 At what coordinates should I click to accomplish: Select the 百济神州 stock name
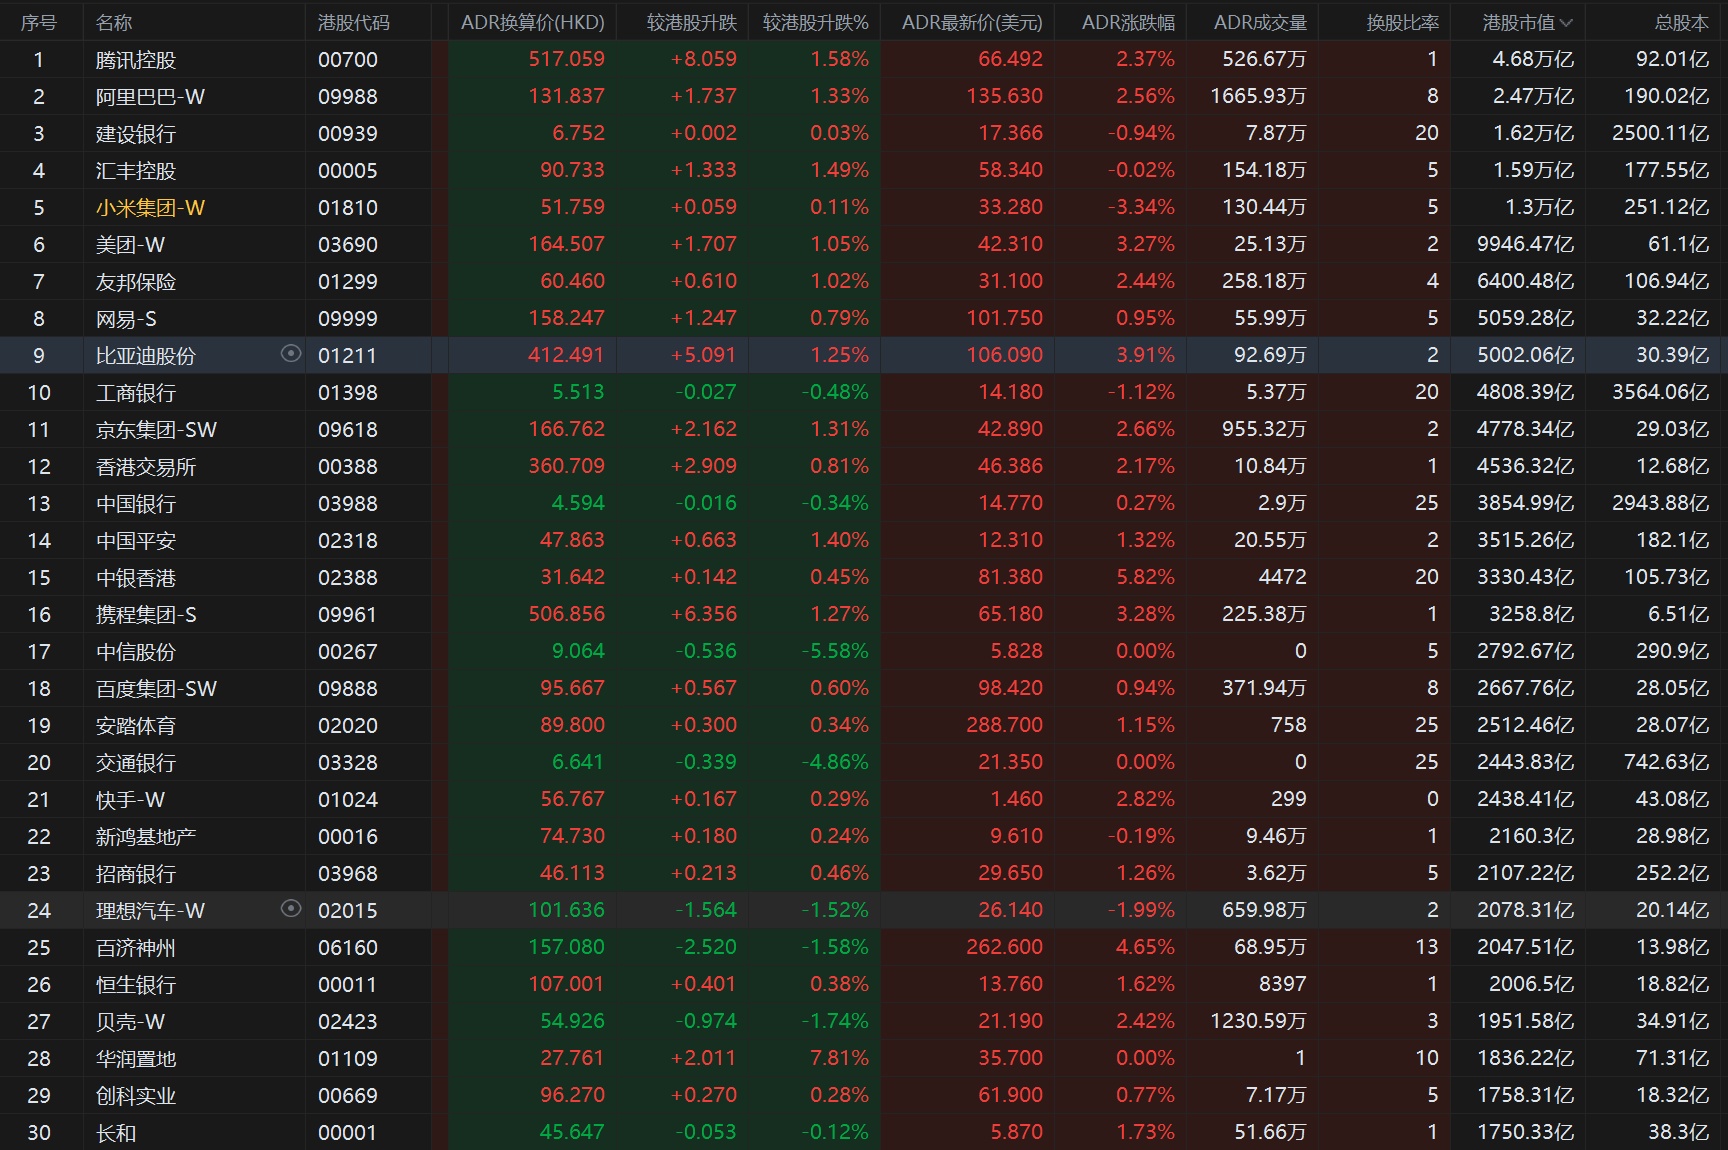click(x=136, y=948)
